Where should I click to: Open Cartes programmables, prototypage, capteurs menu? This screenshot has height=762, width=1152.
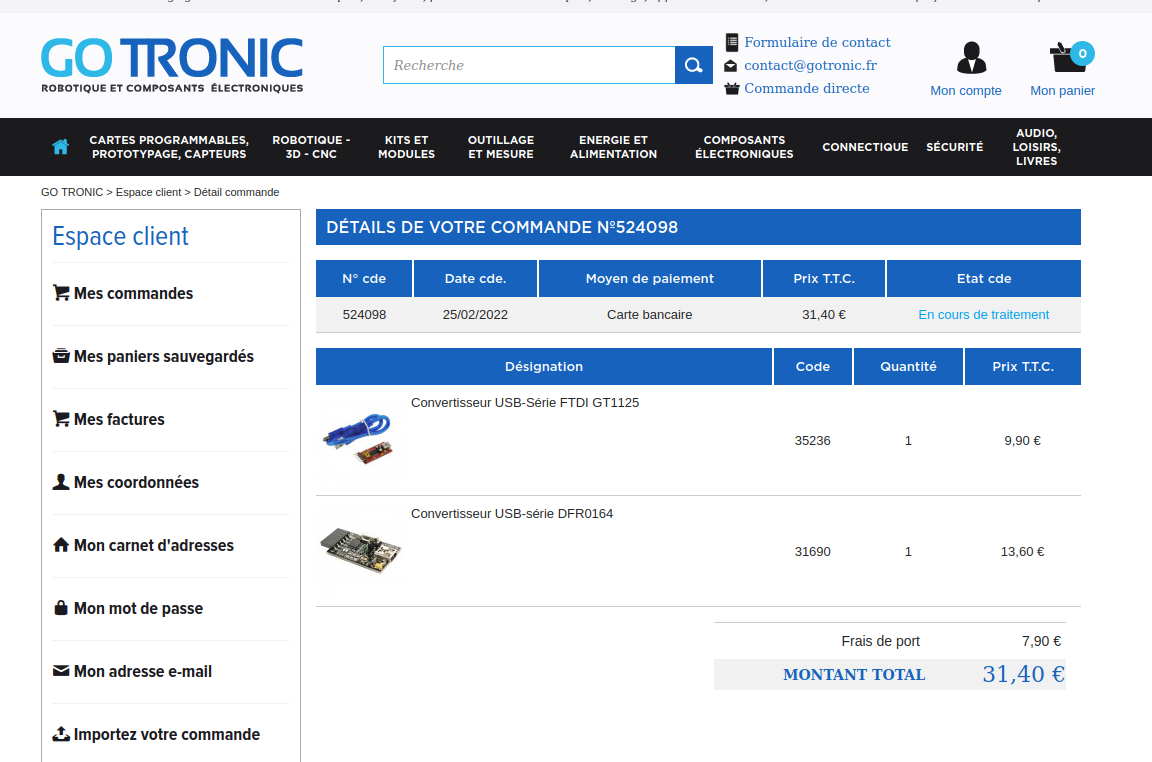pyautogui.click(x=169, y=147)
